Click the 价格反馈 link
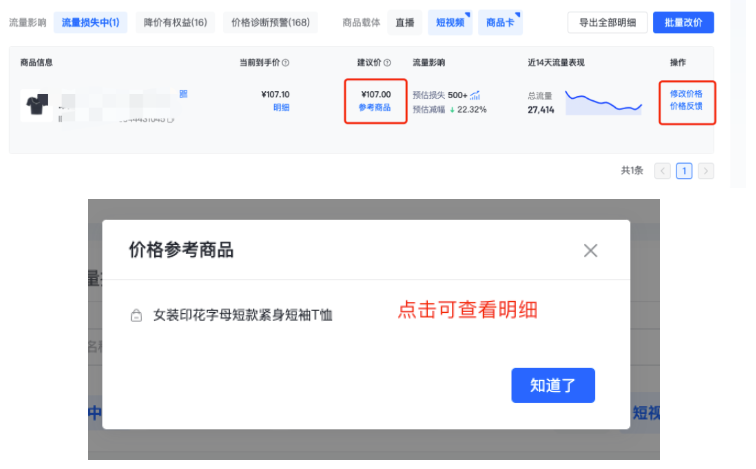Screen dimensions: 756x469 point(686,107)
